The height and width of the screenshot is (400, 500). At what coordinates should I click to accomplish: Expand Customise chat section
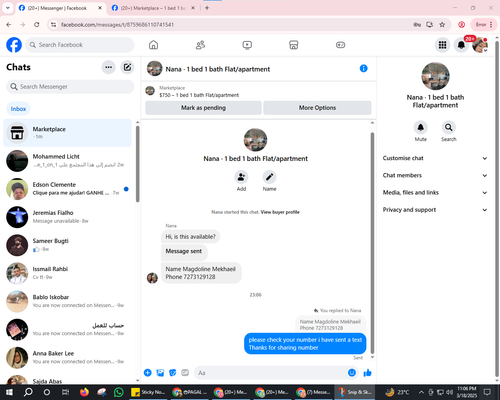click(435, 158)
